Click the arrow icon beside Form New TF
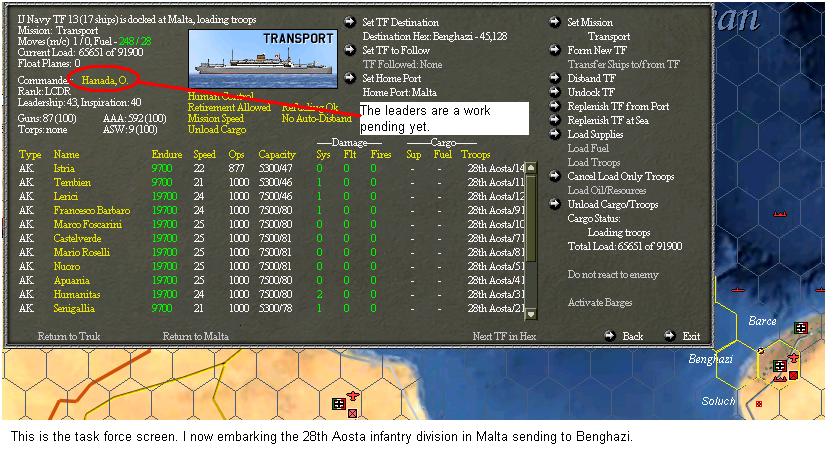This screenshot has width=835, height=453. [x=555, y=50]
